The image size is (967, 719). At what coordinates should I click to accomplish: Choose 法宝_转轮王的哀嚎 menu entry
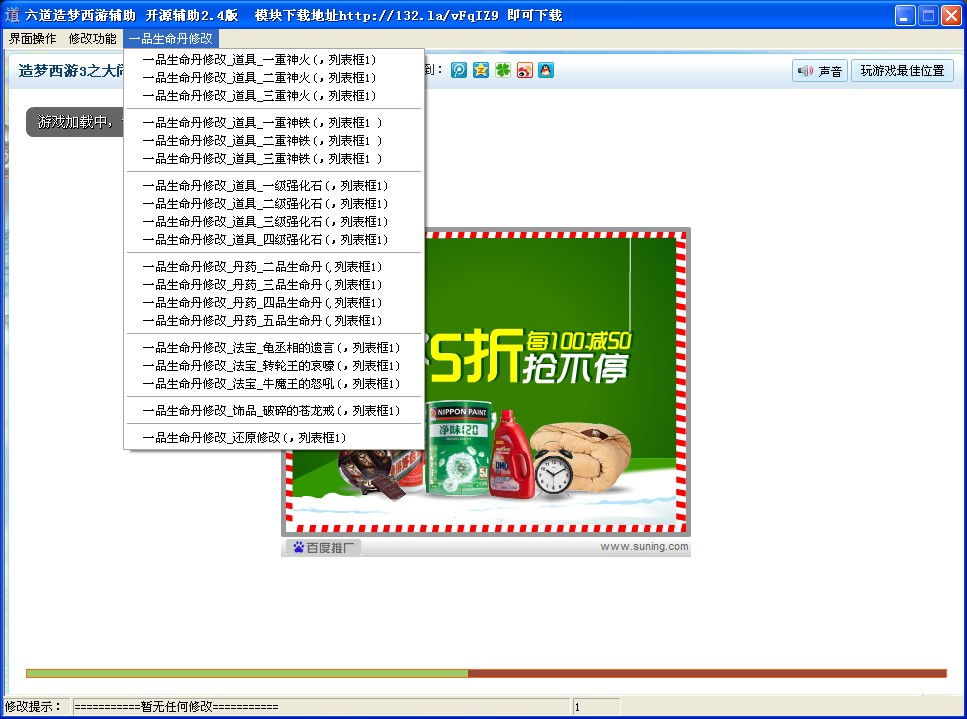pyautogui.click(x=274, y=365)
